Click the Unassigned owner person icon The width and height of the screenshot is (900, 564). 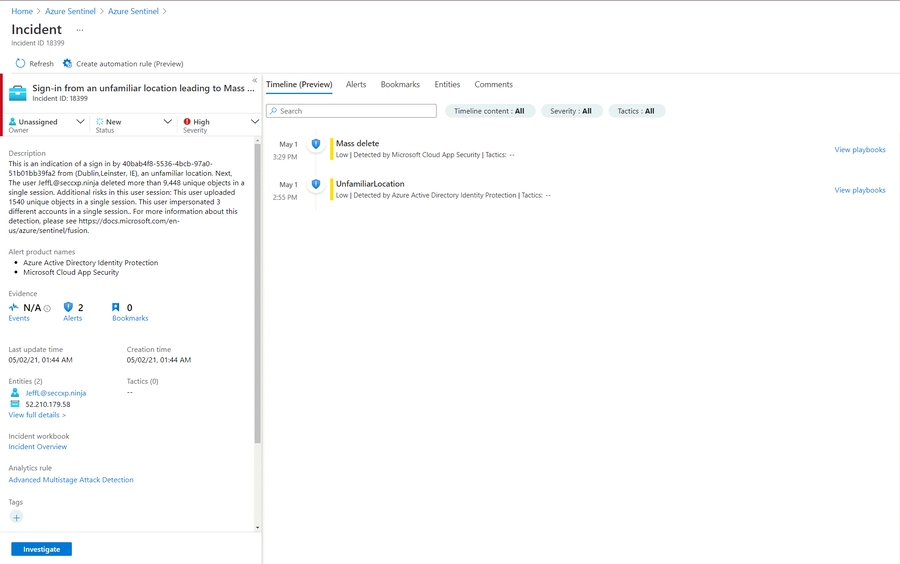[x=13, y=122]
